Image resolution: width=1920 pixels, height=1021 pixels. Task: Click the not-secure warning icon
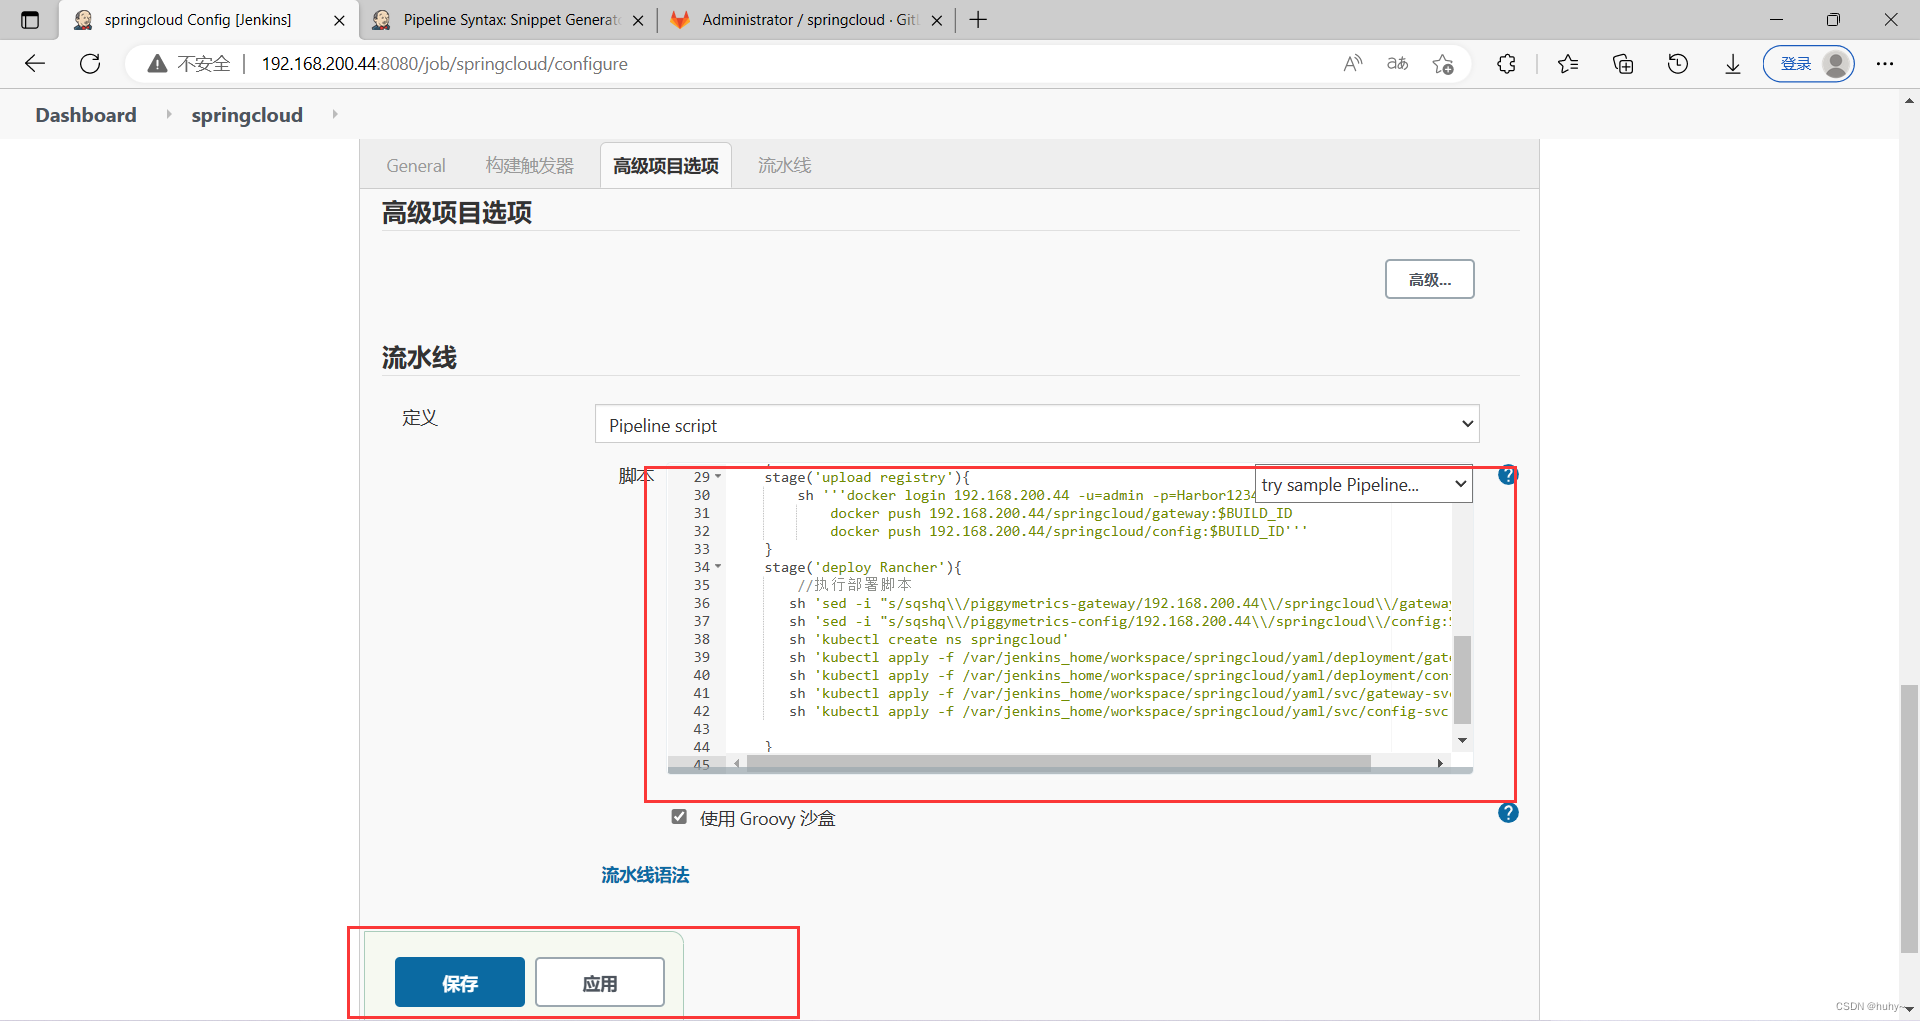(x=157, y=64)
